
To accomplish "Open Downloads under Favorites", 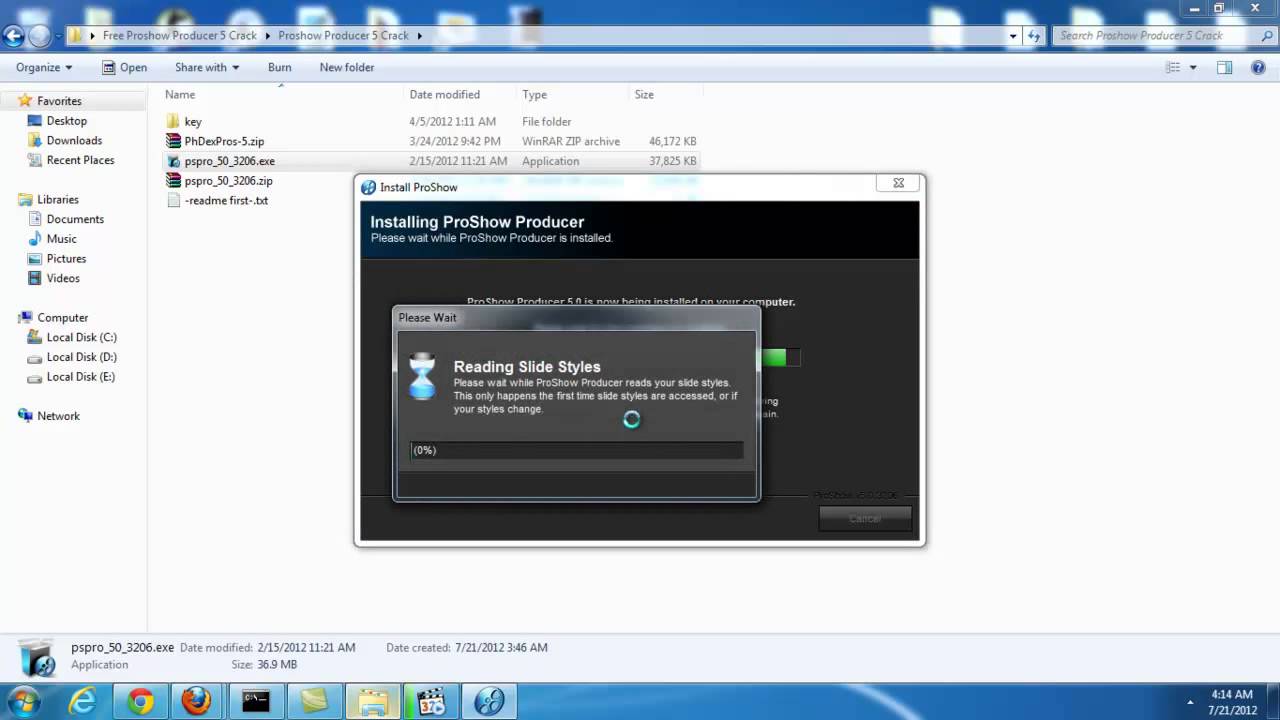I will pyautogui.click(x=74, y=140).
